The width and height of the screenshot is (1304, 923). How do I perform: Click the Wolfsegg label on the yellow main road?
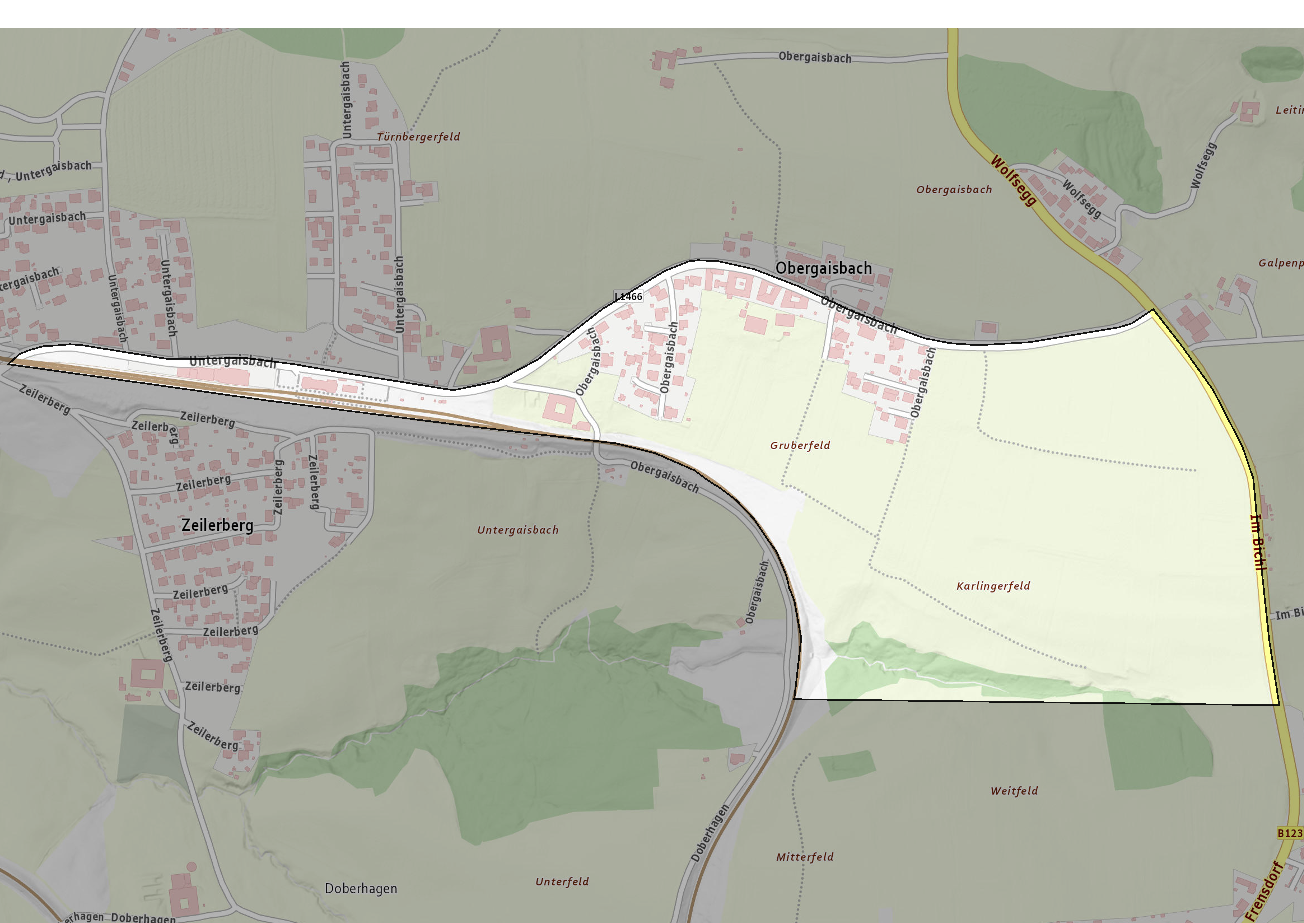[1014, 180]
